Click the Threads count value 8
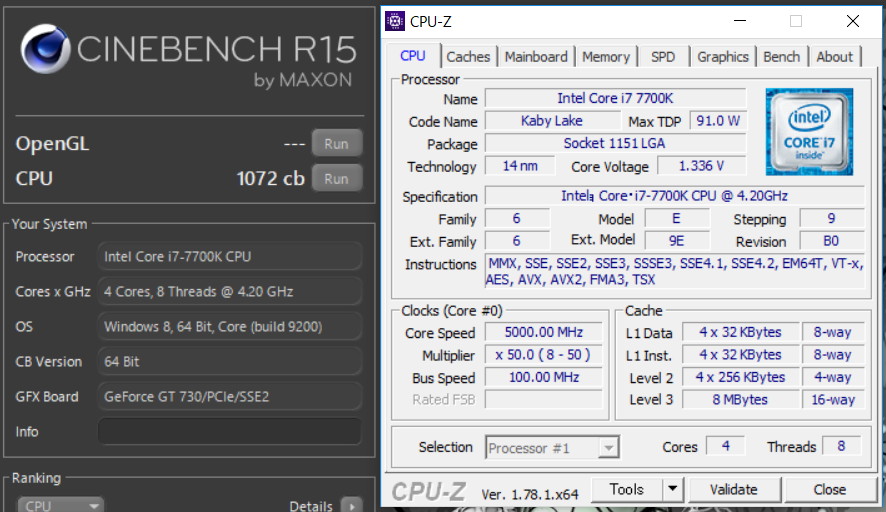Image resolution: width=886 pixels, height=512 pixels. point(841,446)
